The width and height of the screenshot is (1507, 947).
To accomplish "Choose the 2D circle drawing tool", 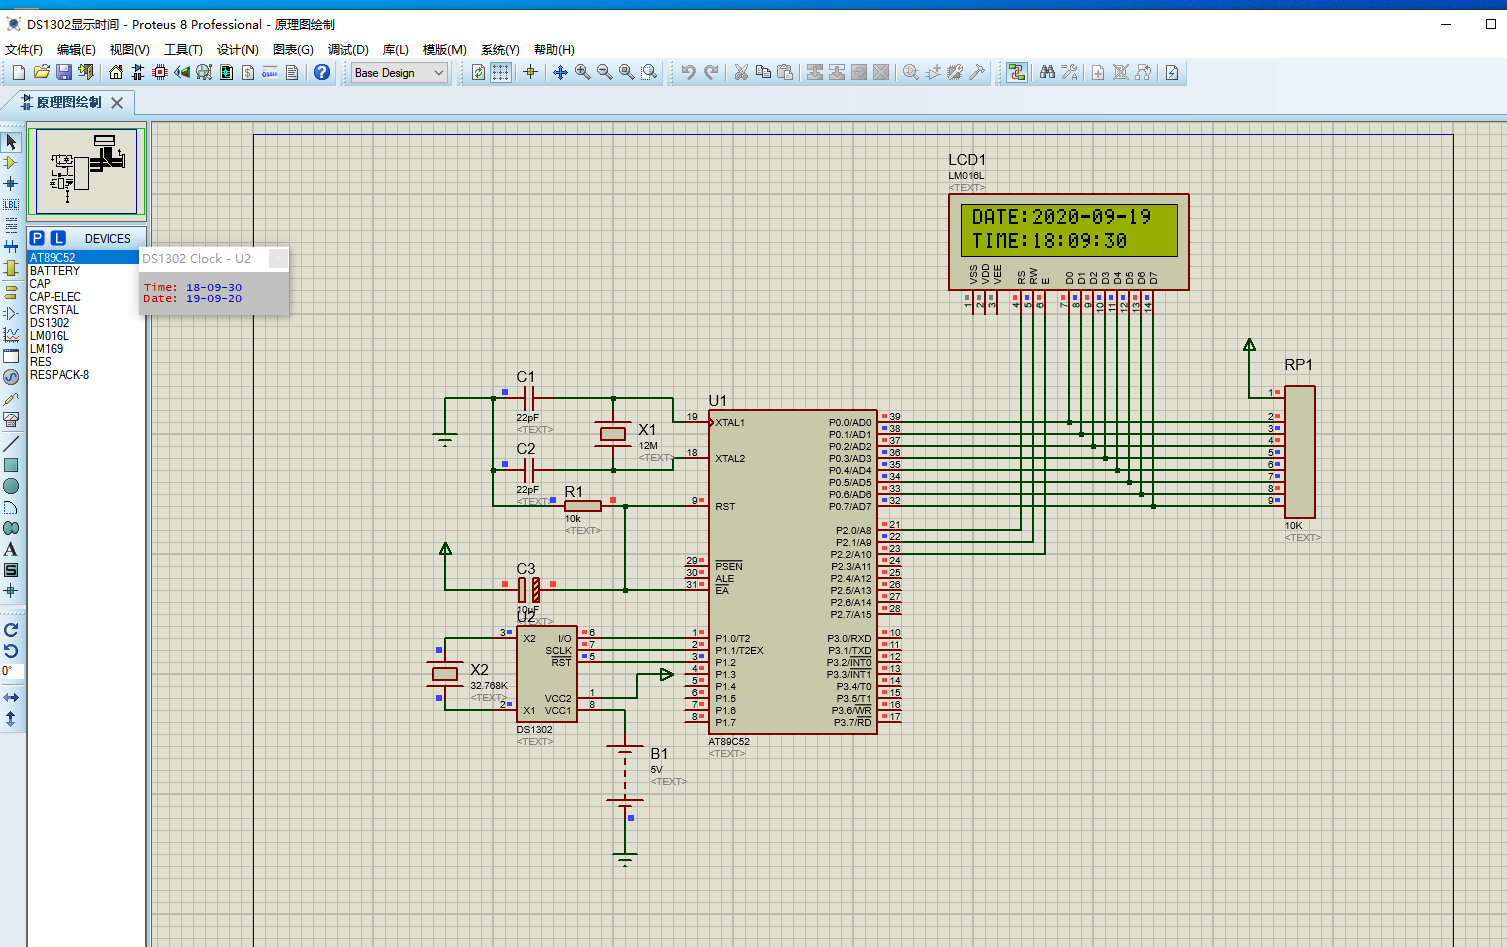I will [x=11, y=486].
